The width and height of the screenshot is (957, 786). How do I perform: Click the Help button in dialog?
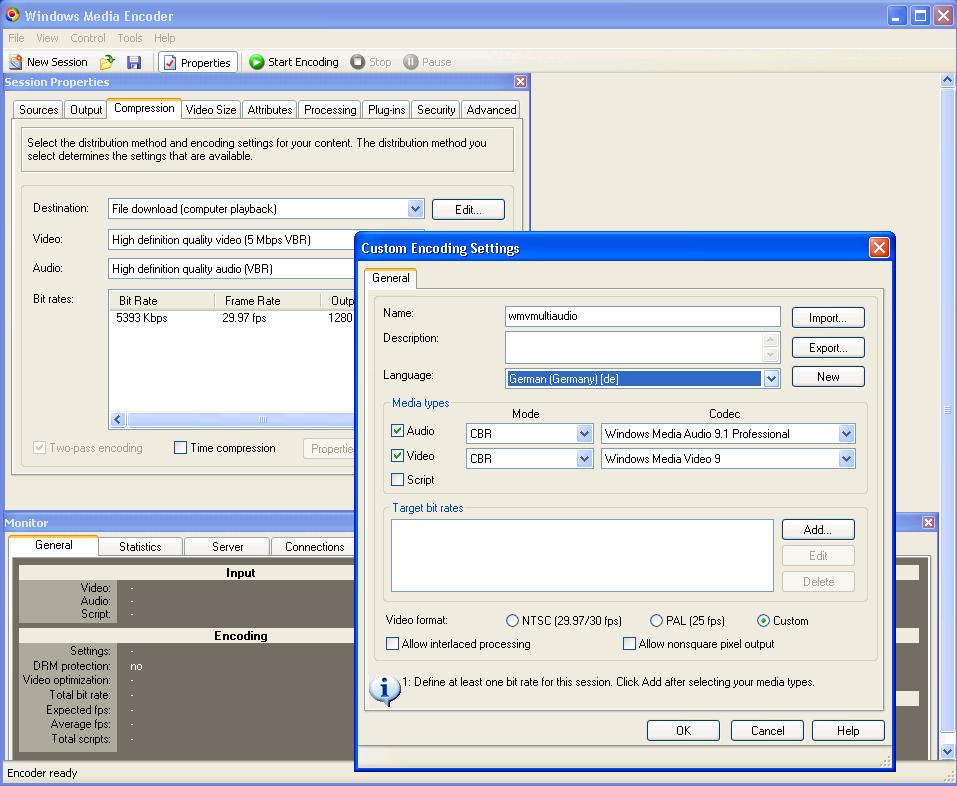[848, 730]
